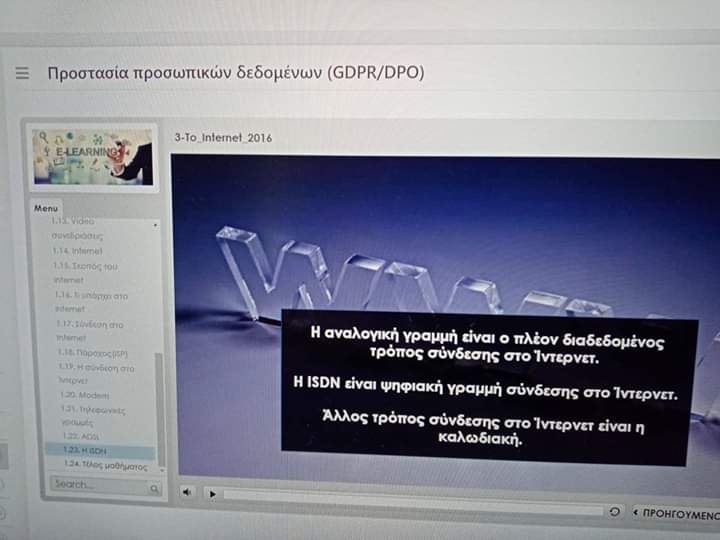Select the Menu tab
This screenshot has width=720, height=540.
pos(46,208)
